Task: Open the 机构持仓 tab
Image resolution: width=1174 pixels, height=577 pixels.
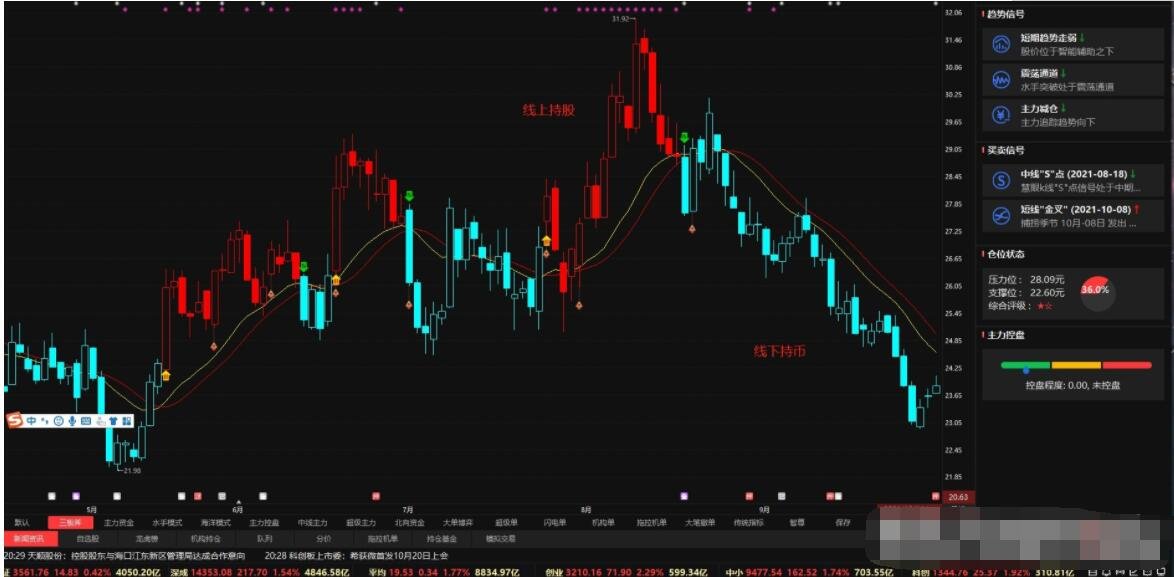Action: point(206,537)
